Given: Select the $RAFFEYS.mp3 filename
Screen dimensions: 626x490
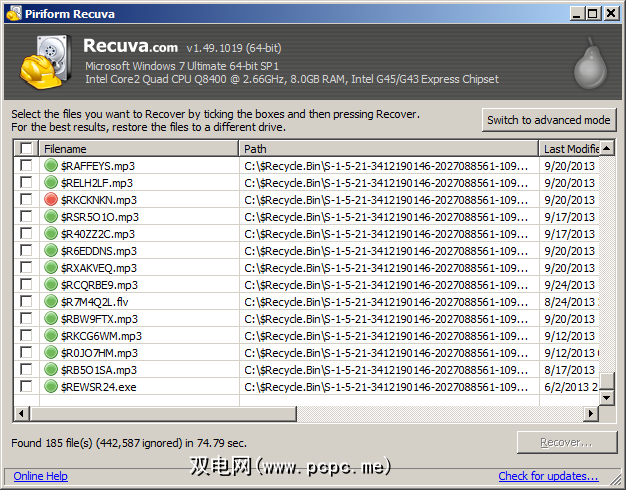Looking at the screenshot, I should point(98,166).
